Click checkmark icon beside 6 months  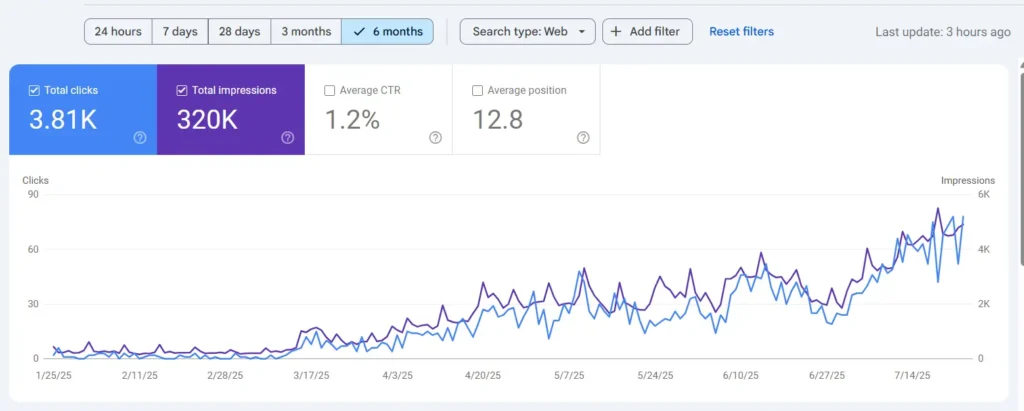pyautogui.click(x=359, y=32)
